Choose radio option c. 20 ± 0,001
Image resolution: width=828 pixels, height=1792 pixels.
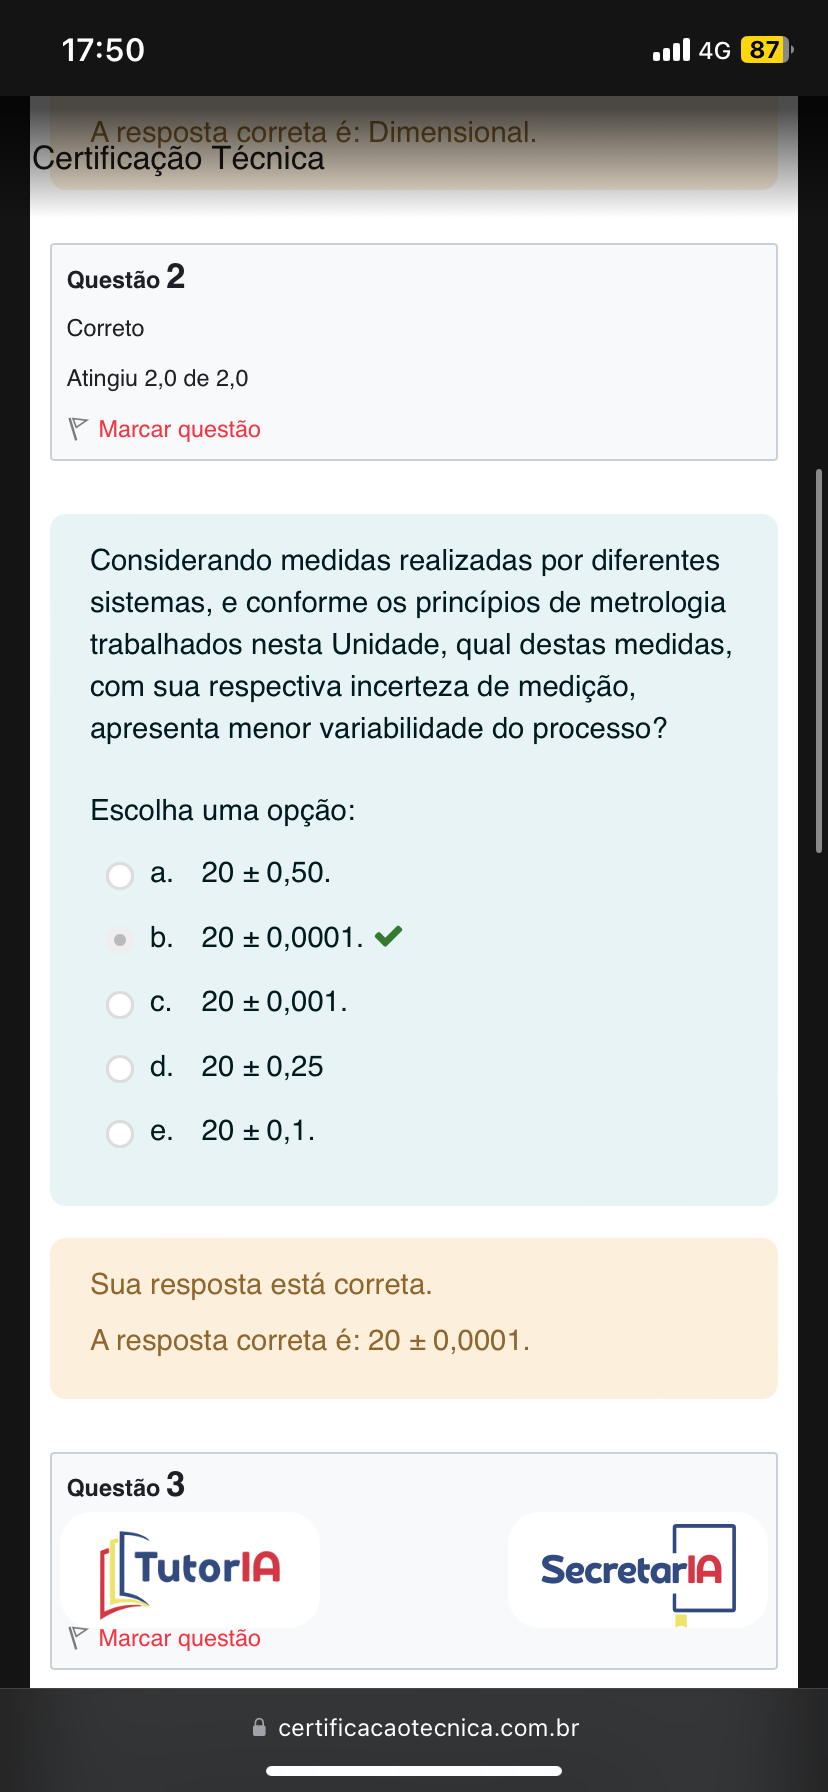[x=120, y=1004]
